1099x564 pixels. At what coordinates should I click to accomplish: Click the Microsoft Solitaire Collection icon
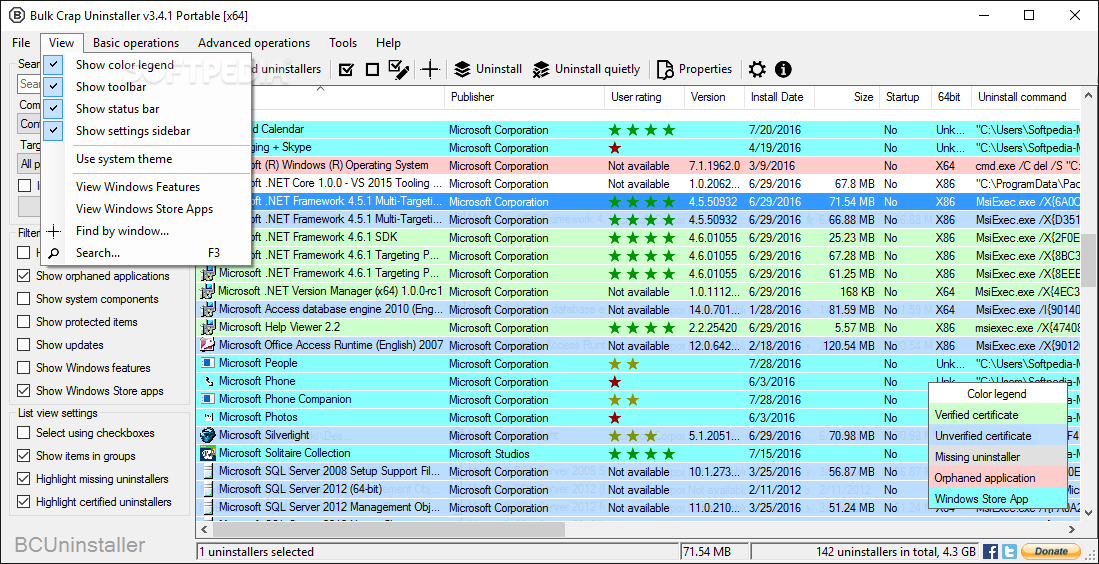point(207,453)
